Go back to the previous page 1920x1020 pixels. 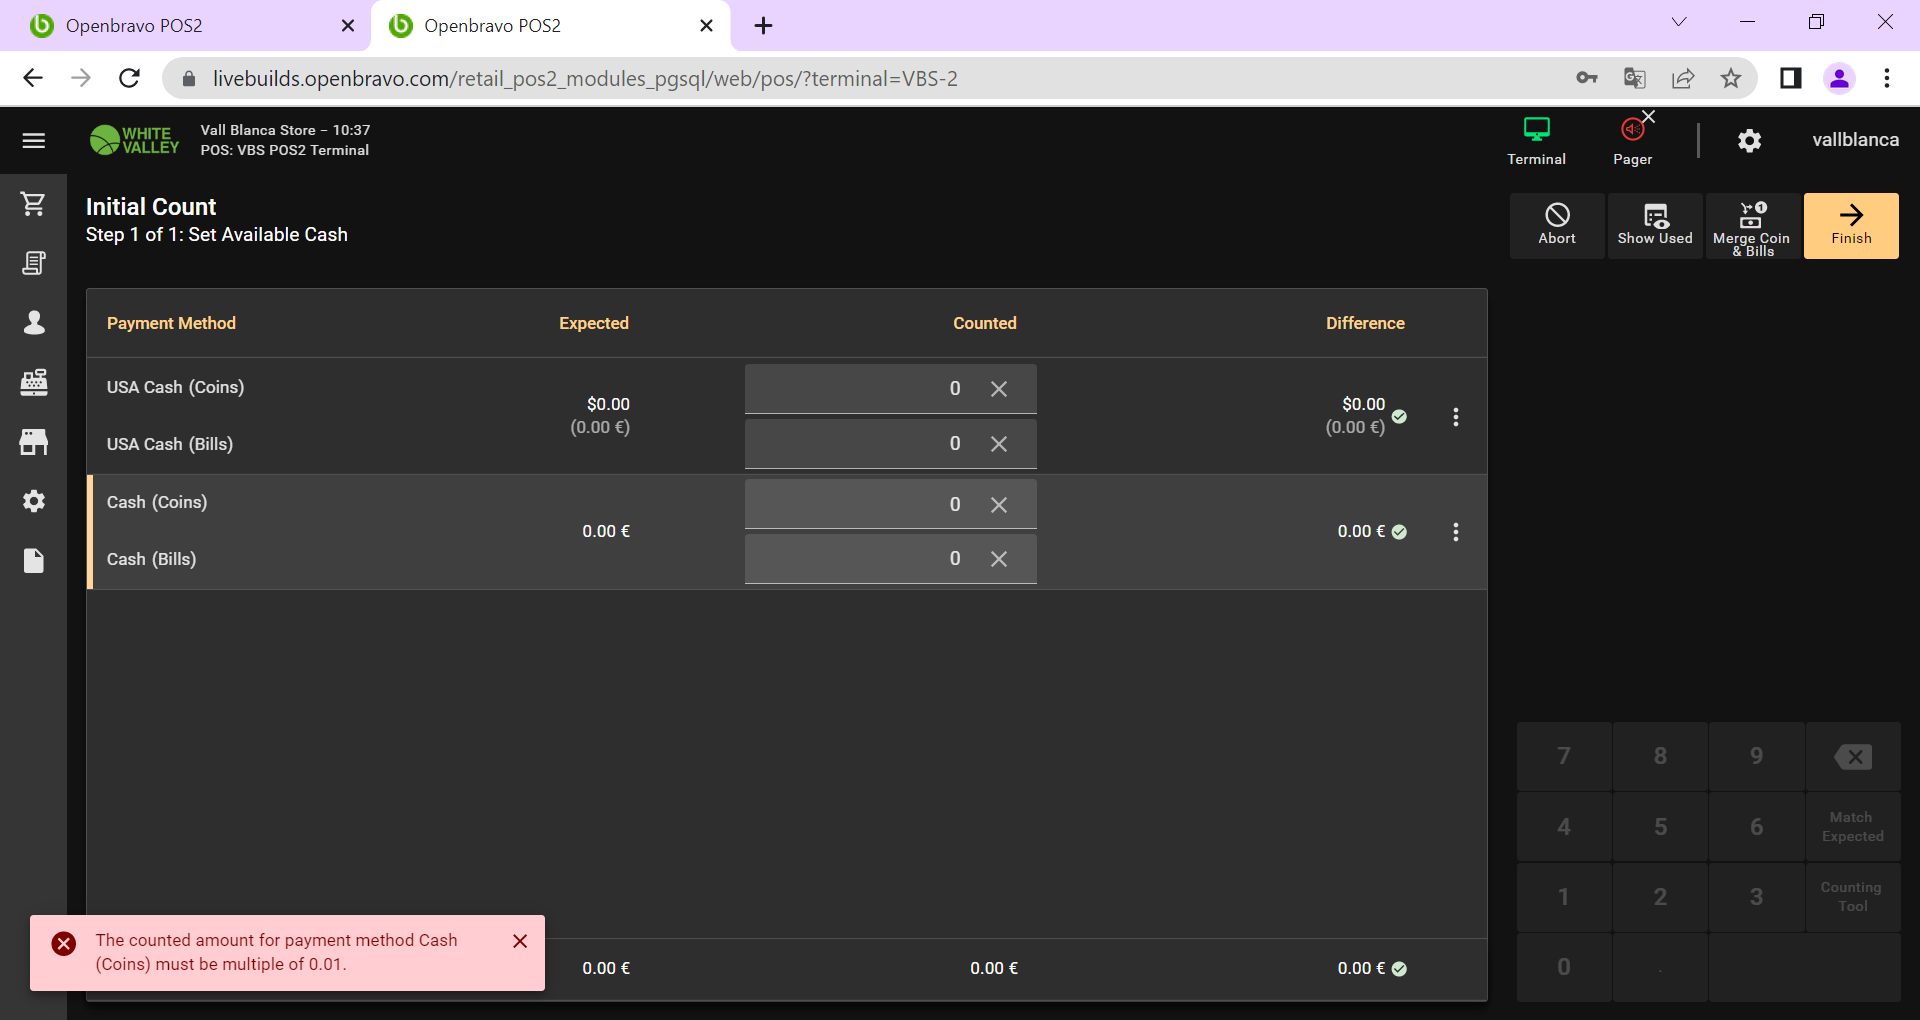(x=33, y=78)
